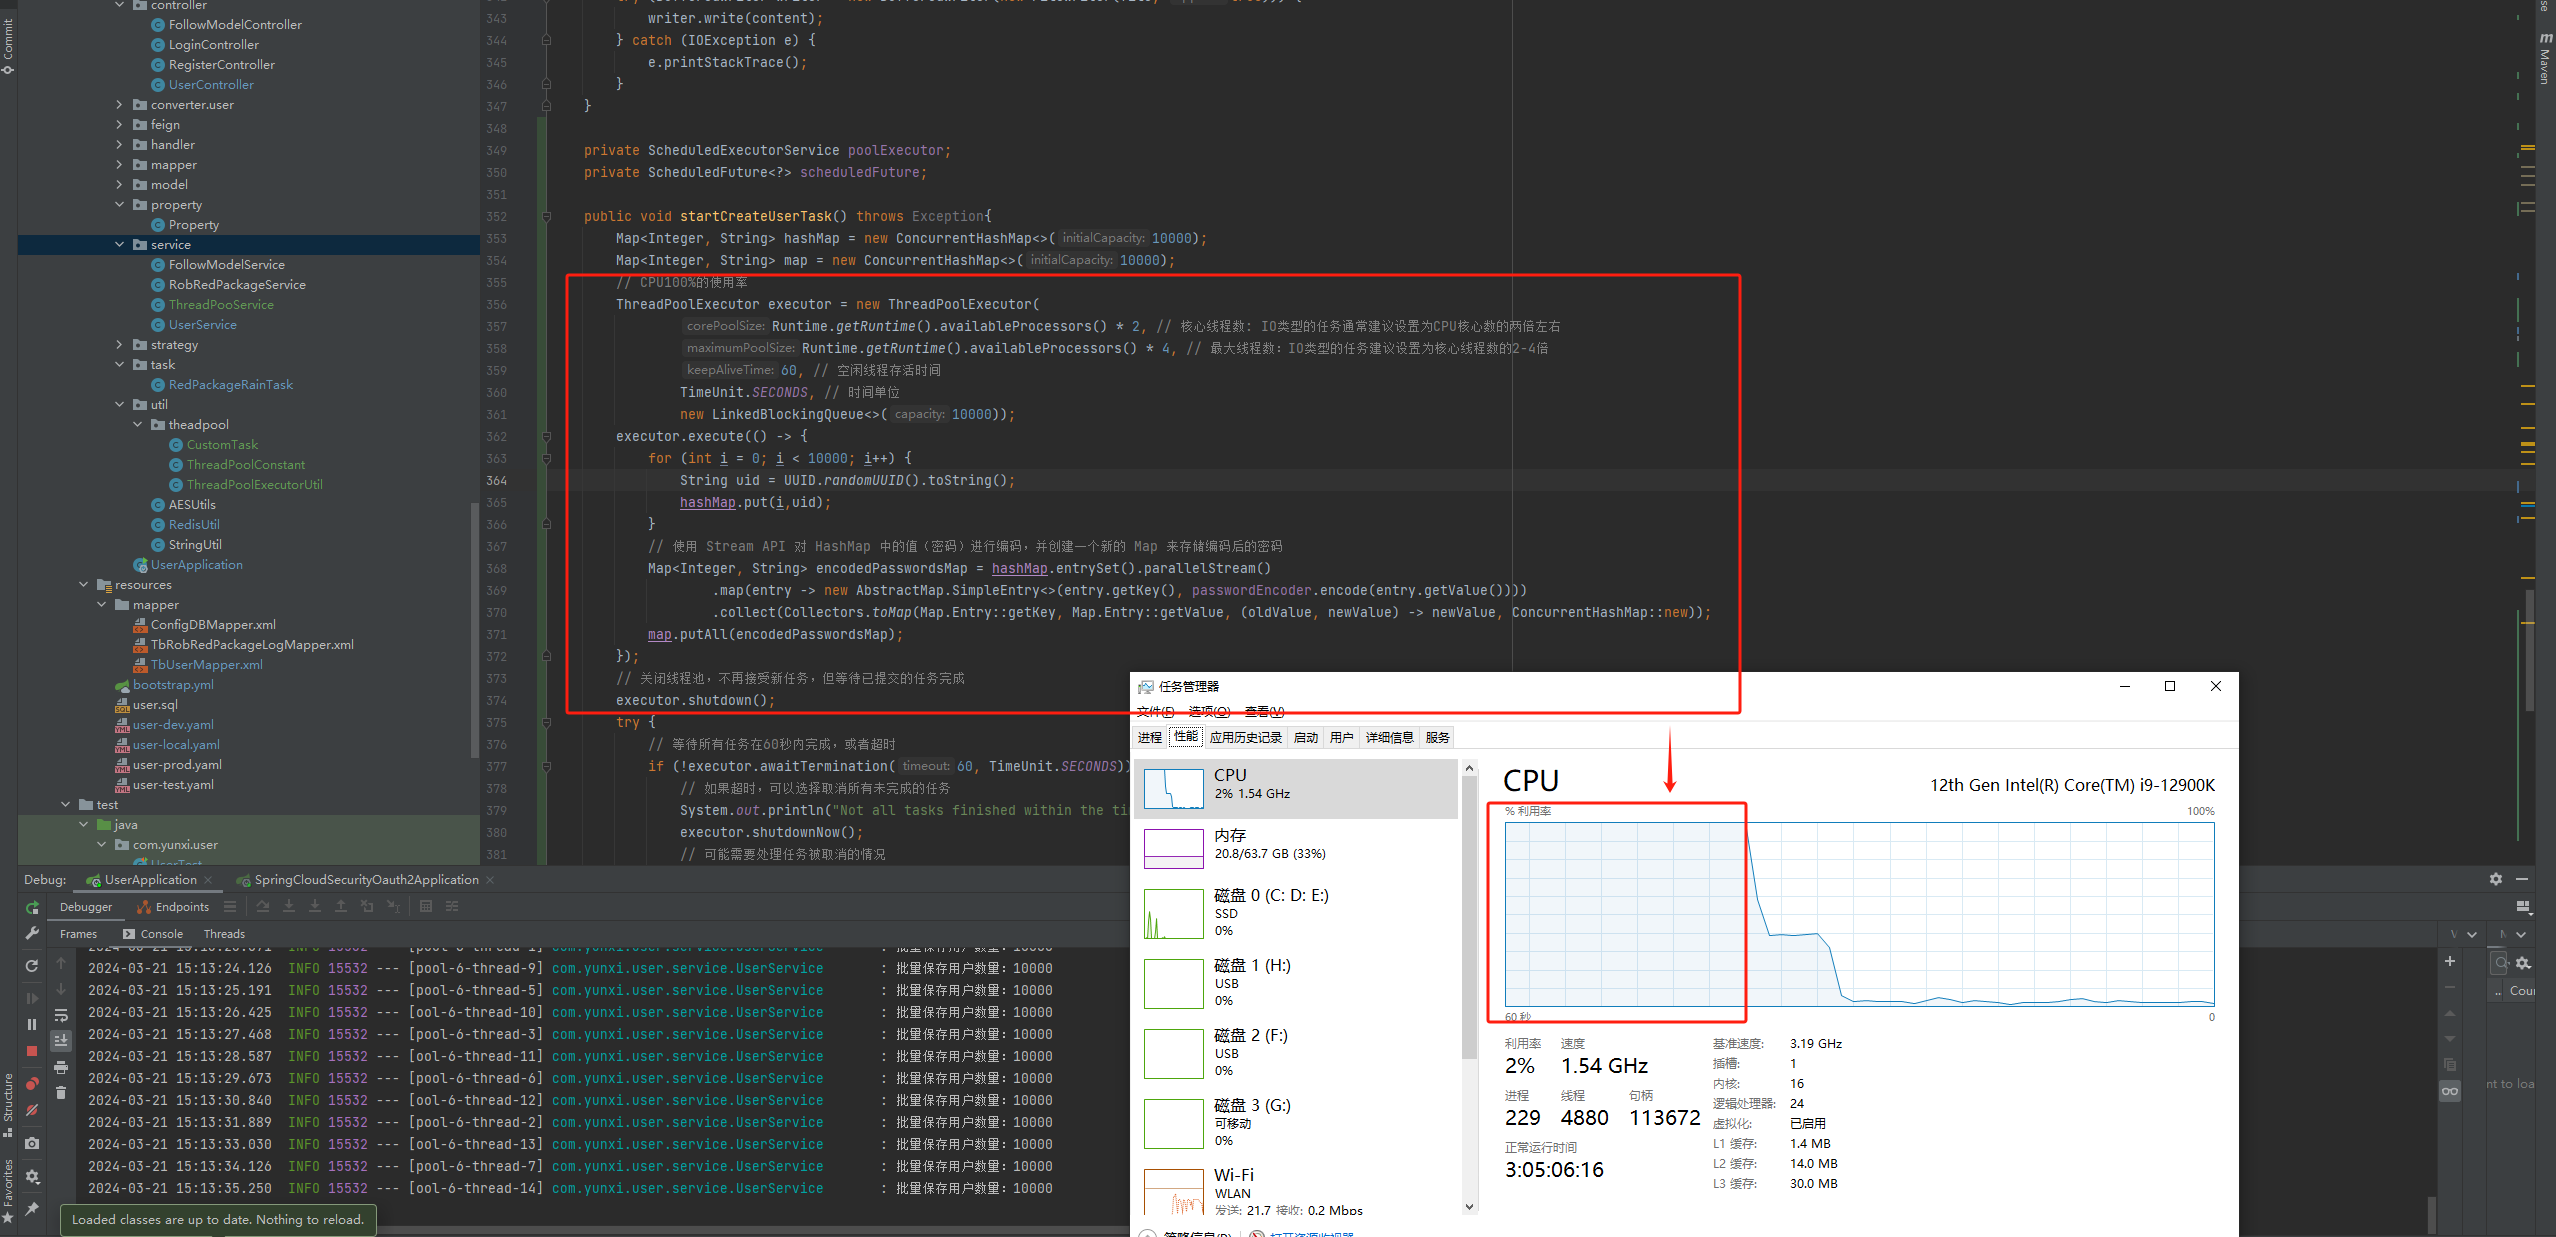Open View Breakpoints double red circle icon
The height and width of the screenshot is (1237, 2556).
32,1084
